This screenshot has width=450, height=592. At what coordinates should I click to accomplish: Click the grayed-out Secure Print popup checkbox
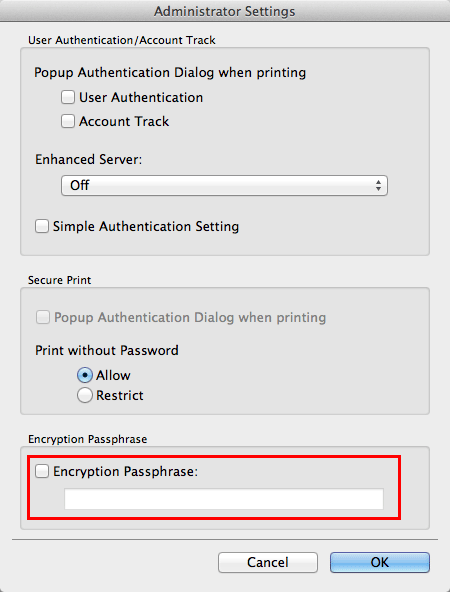pos(43,317)
